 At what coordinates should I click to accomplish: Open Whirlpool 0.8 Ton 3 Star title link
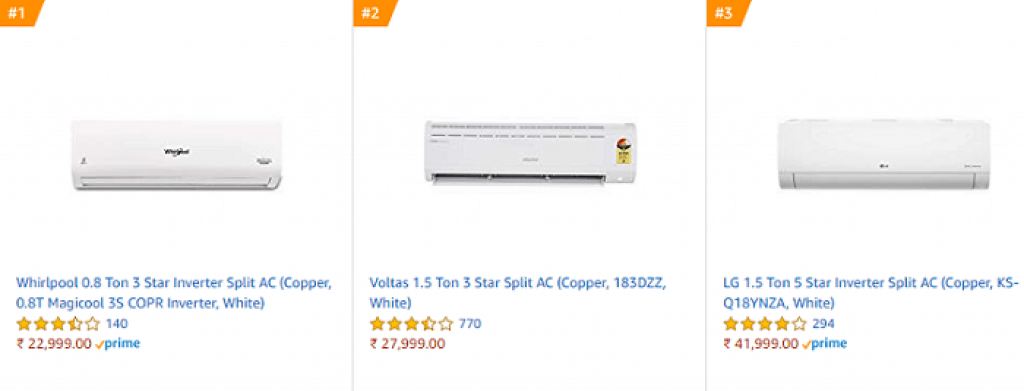[x=174, y=293]
